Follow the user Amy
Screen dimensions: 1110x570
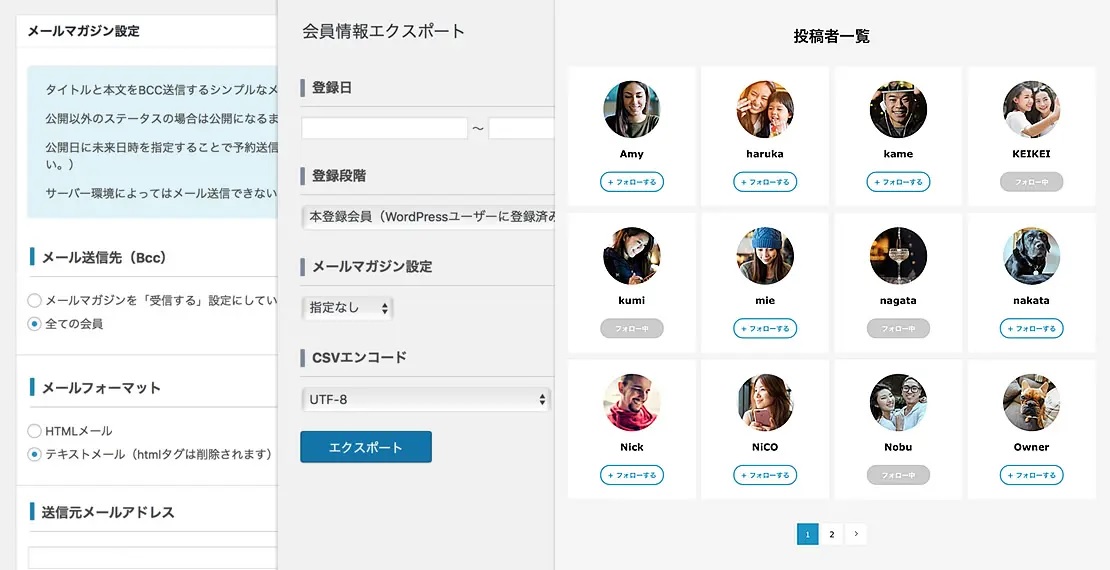point(631,182)
